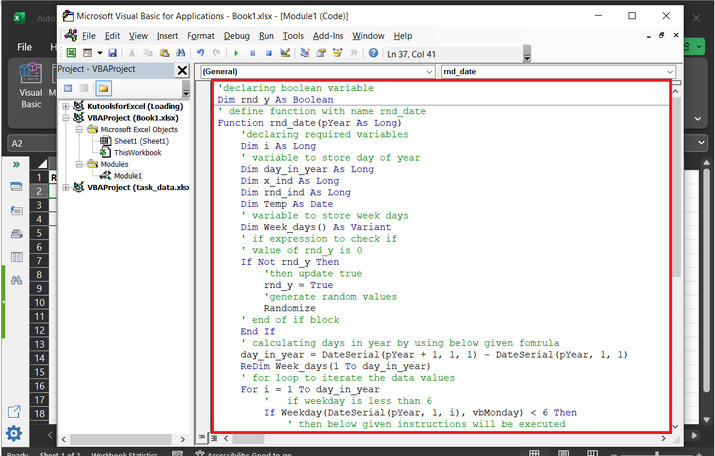Click the Cut scissors icon
715x456 pixels.
[x=131, y=53]
